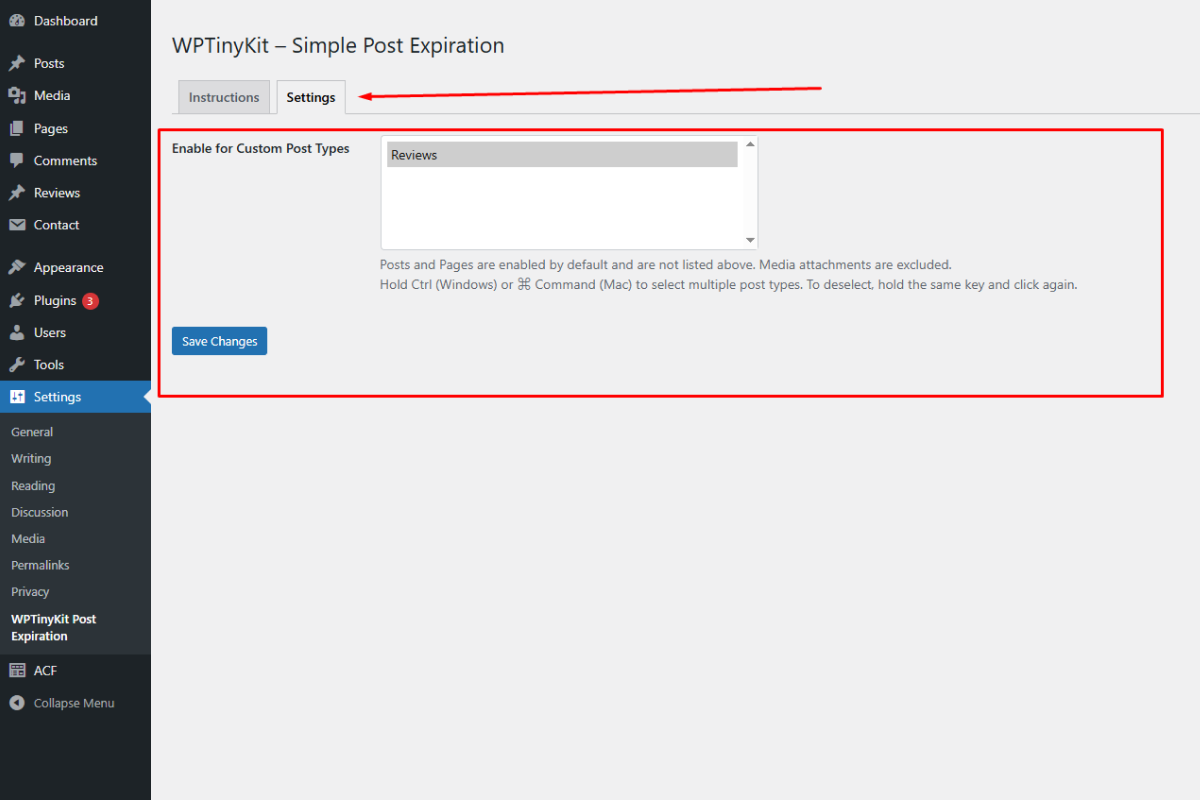Click the Plugins plug icon
The image size is (1200, 800).
coord(17,300)
